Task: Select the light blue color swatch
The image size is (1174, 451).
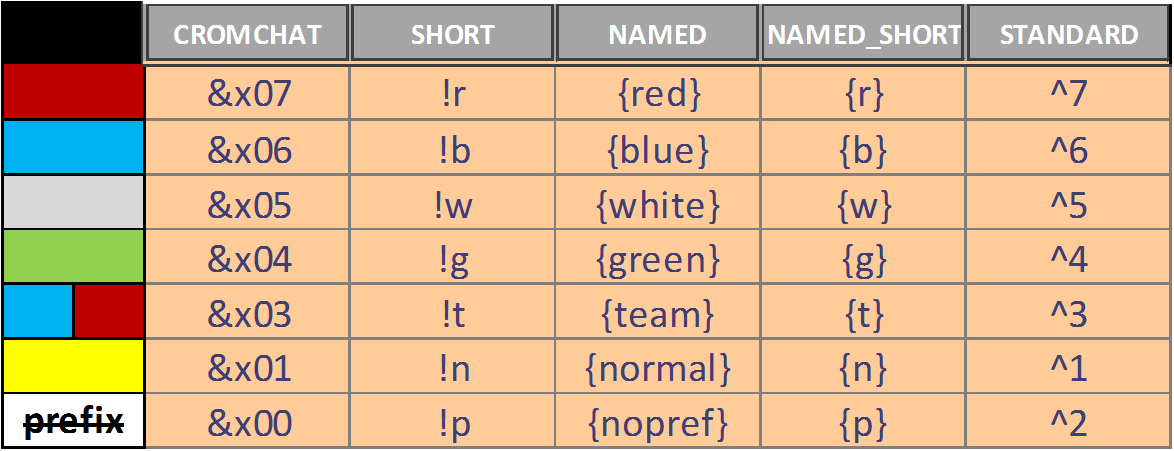Action: [x=73, y=147]
